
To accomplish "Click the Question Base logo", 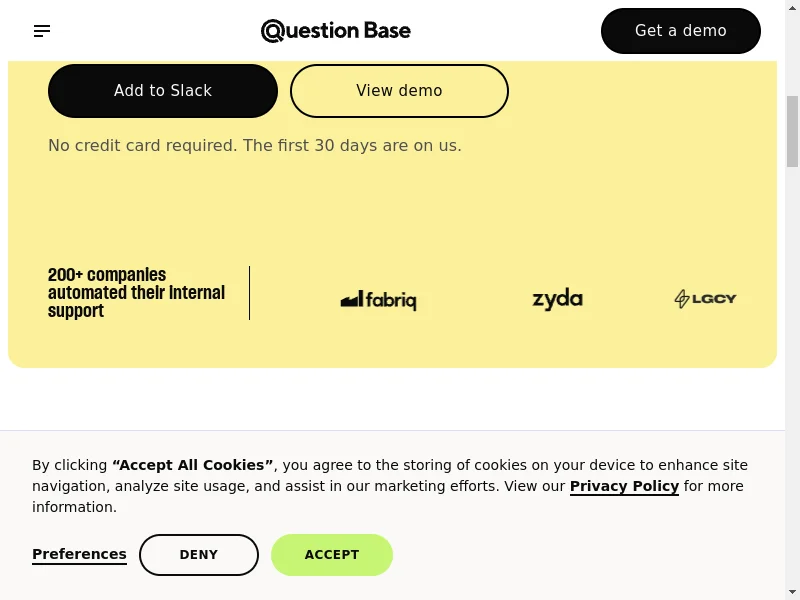I will tap(336, 31).
